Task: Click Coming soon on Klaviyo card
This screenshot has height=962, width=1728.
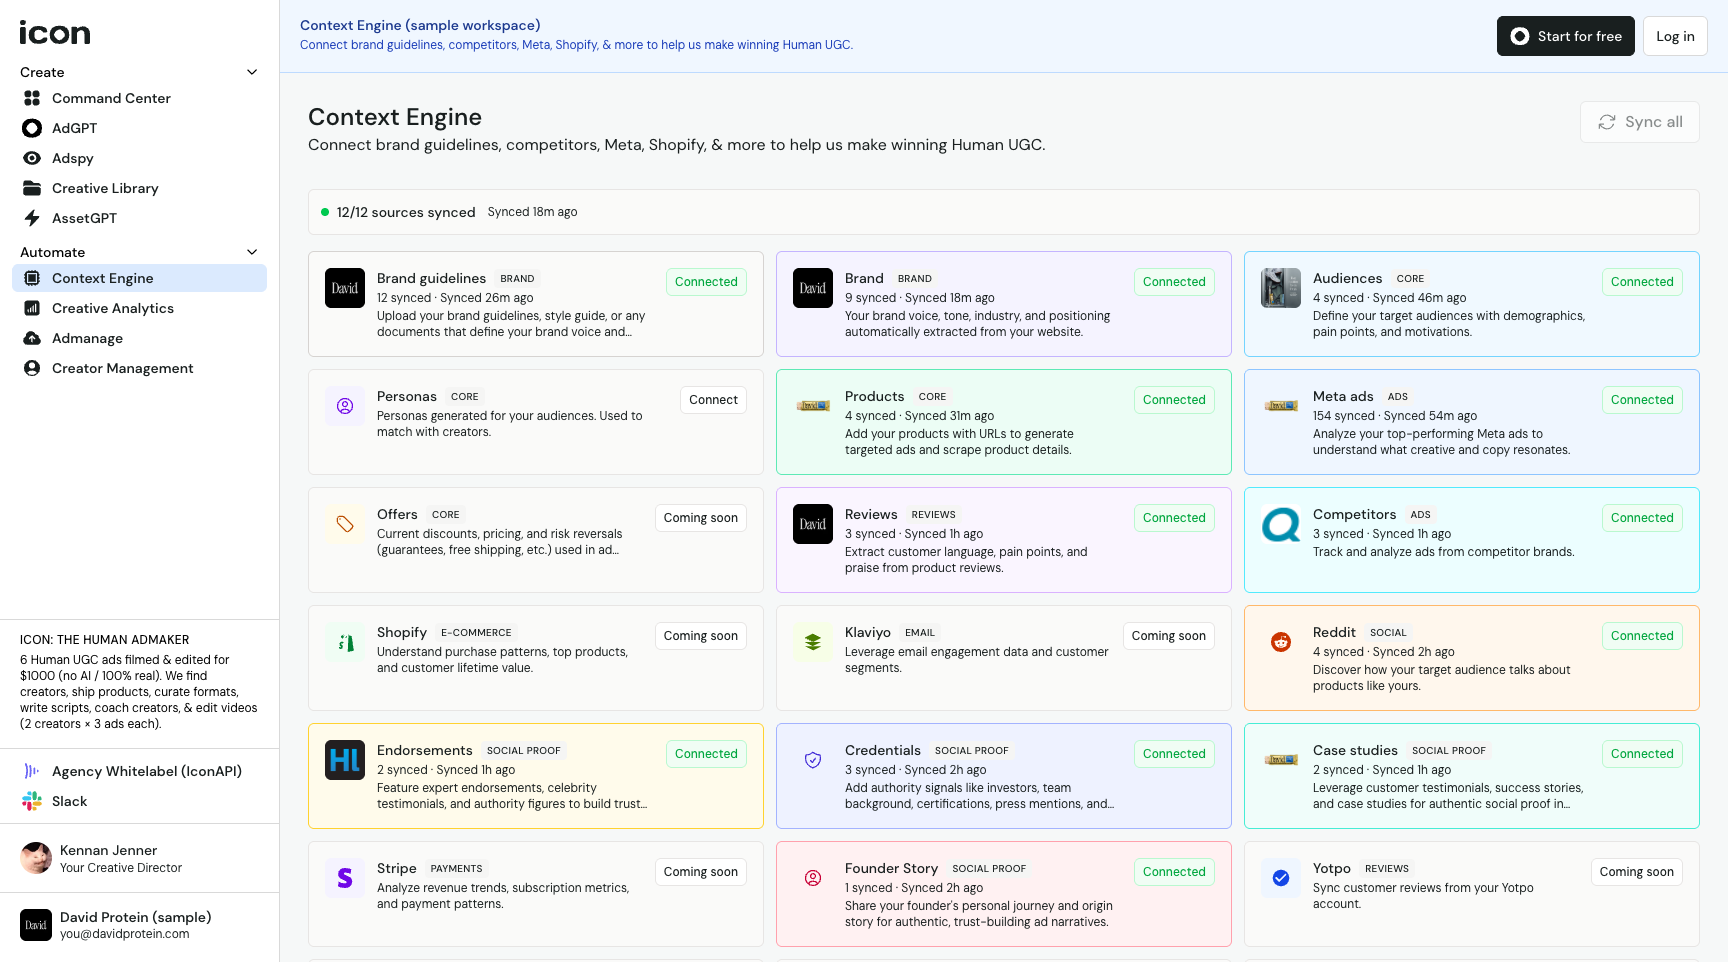Action: point(1169,636)
